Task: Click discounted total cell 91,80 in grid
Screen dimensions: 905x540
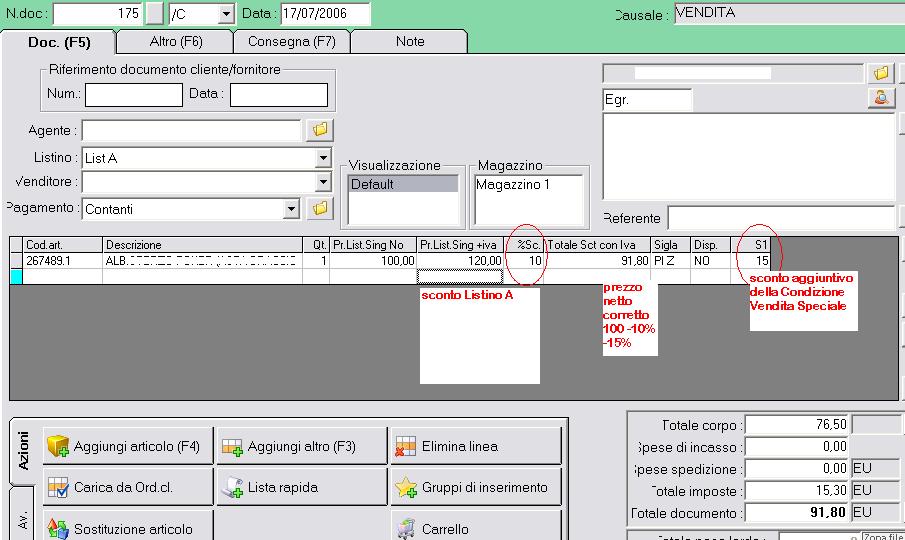Action: (597, 261)
